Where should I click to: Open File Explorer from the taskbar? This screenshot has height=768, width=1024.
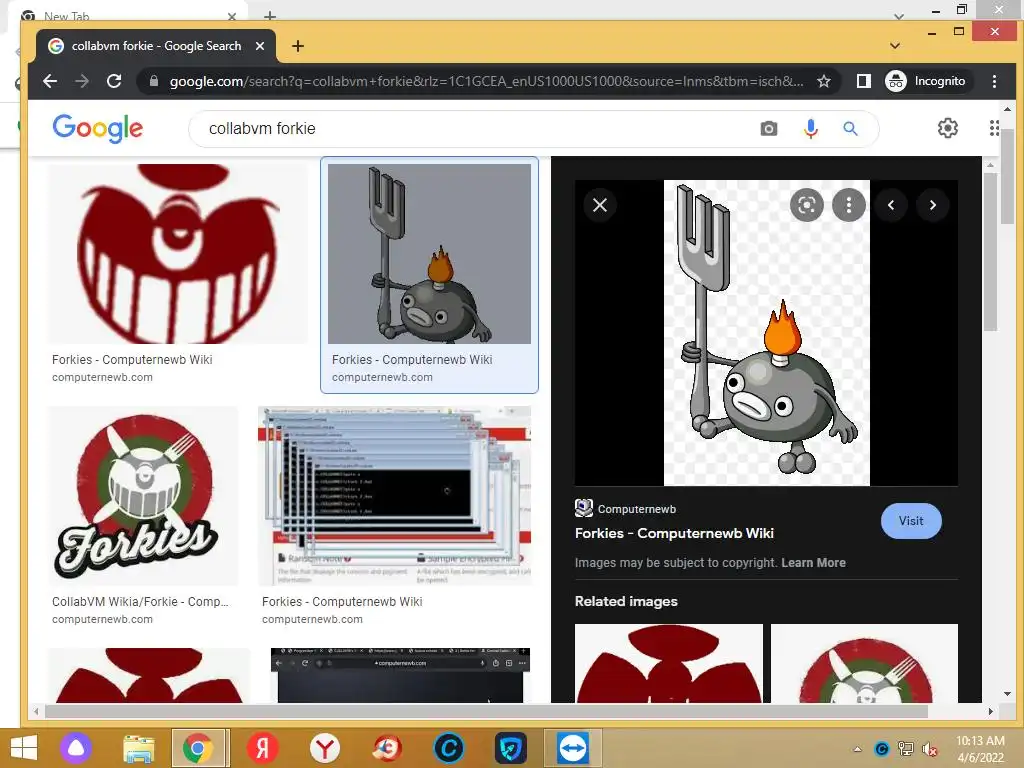click(139, 748)
